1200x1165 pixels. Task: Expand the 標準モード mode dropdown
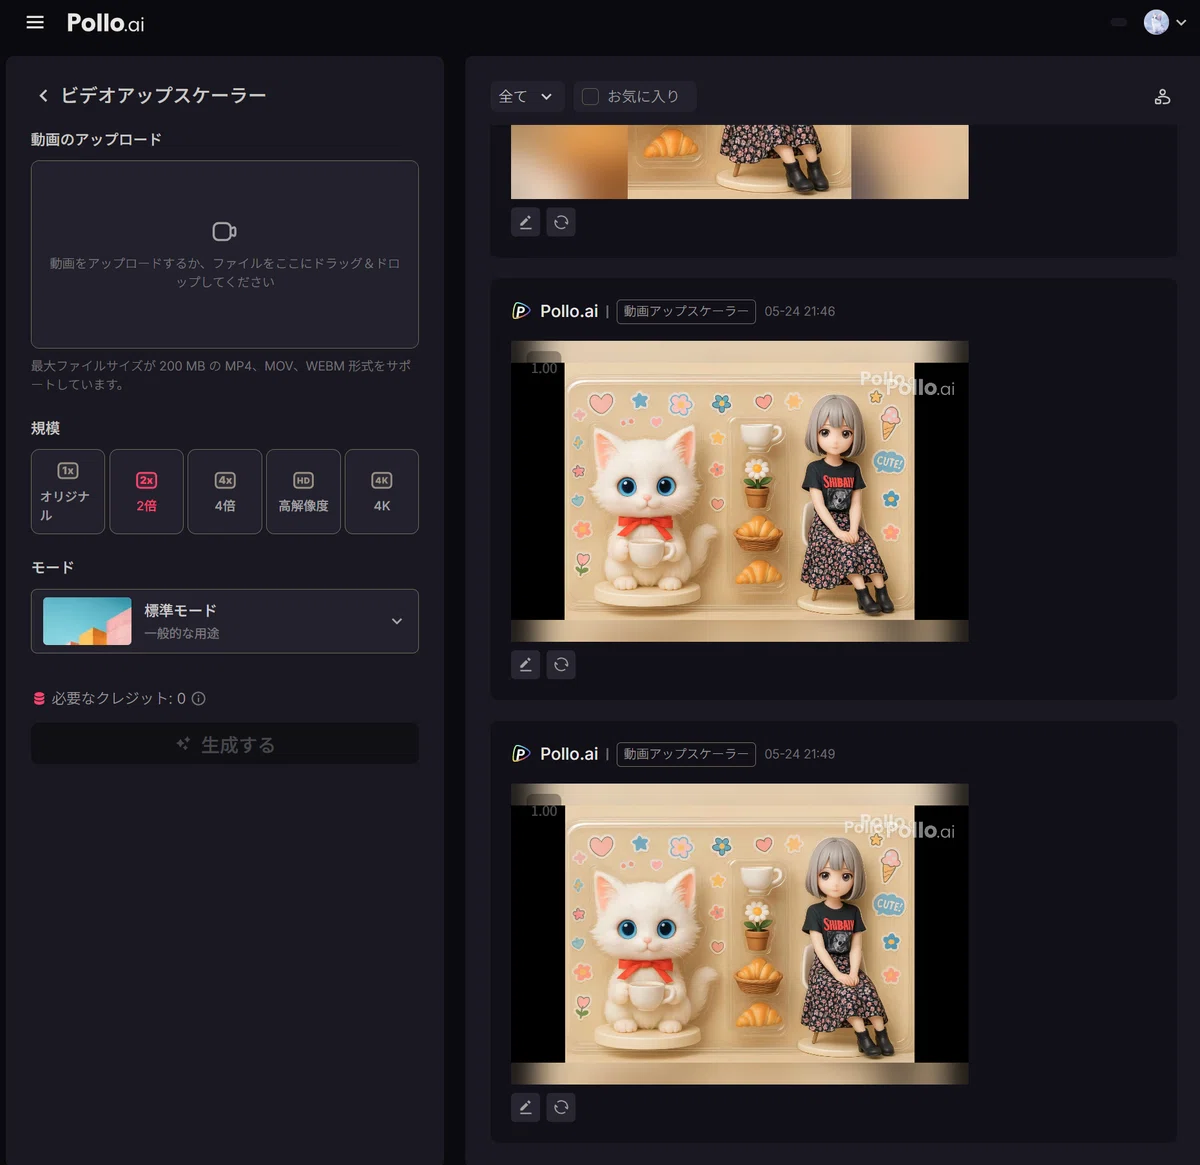pyautogui.click(x=225, y=621)
